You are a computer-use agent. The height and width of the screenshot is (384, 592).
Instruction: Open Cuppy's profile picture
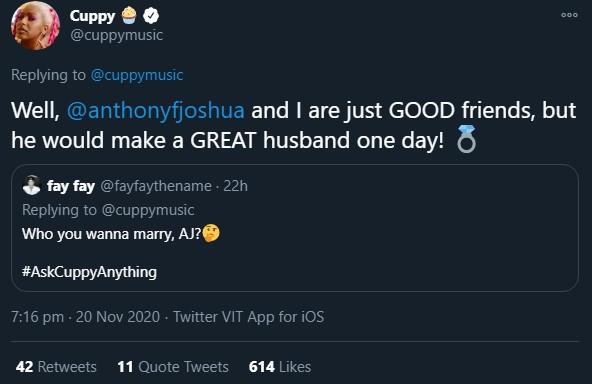35,26
